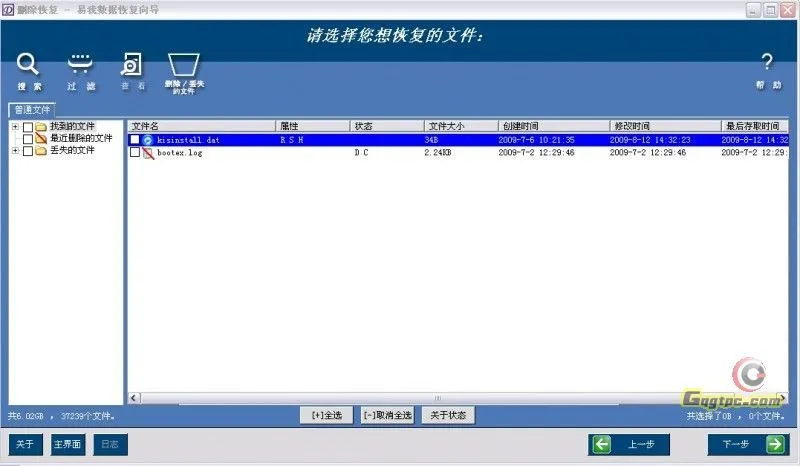Sort by the 最后存取时间 column header
The width and height of the screenshot is (800, 466).
point(755,126)
